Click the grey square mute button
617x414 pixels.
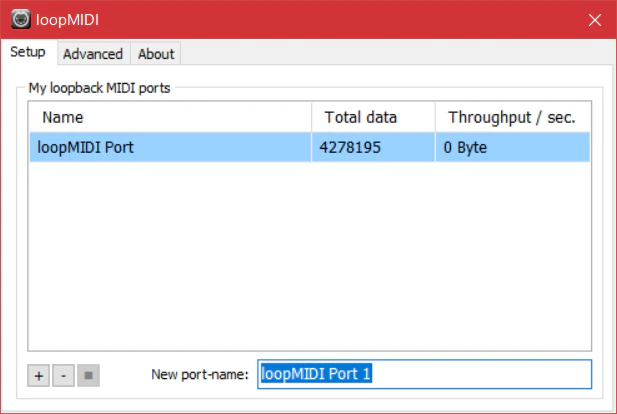pos(88,375)
